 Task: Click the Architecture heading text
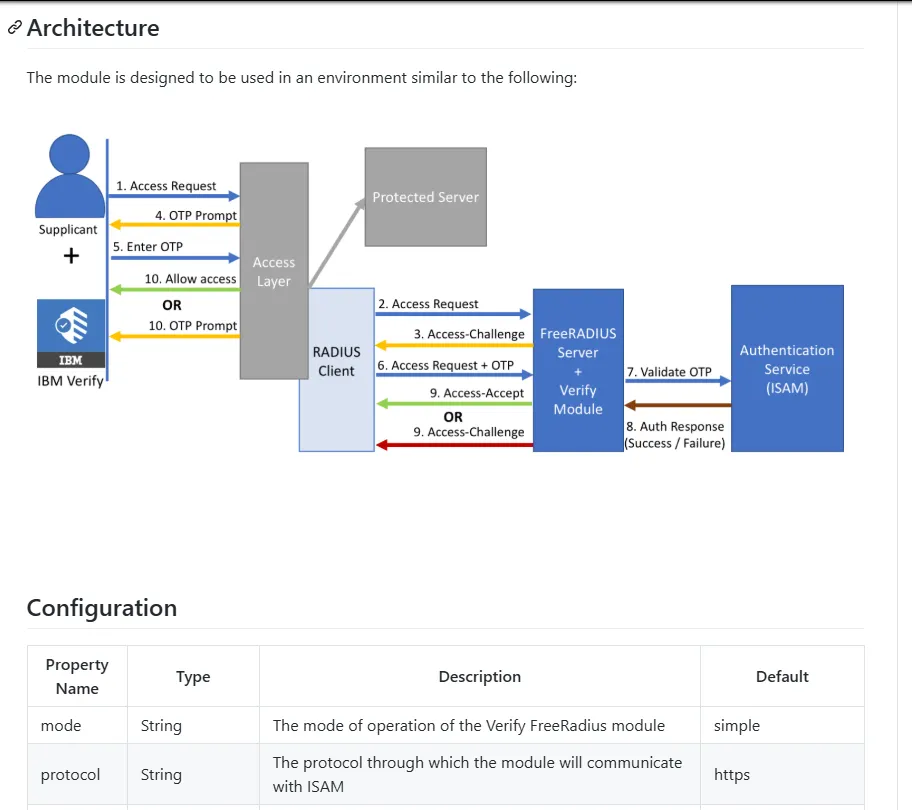pos(93,28)
